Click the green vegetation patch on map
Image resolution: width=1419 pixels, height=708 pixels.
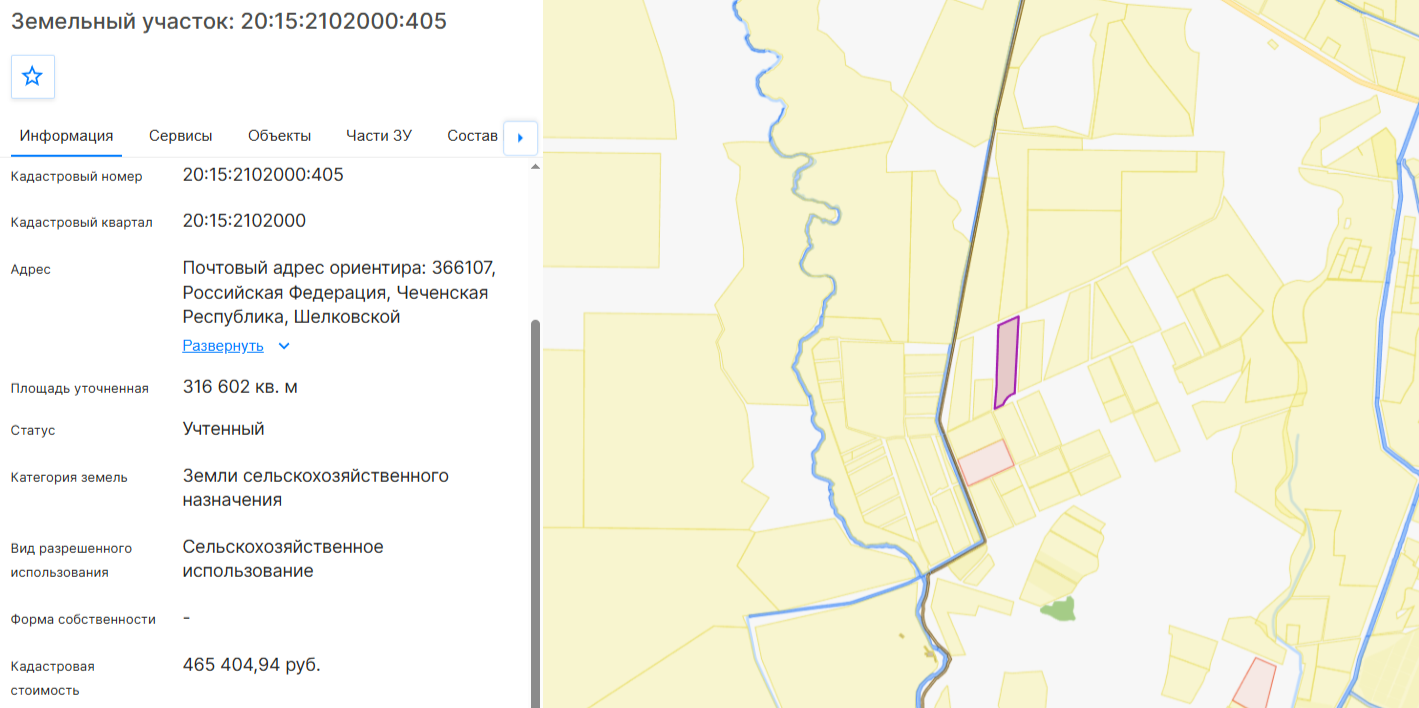(x=1059, y=608)
